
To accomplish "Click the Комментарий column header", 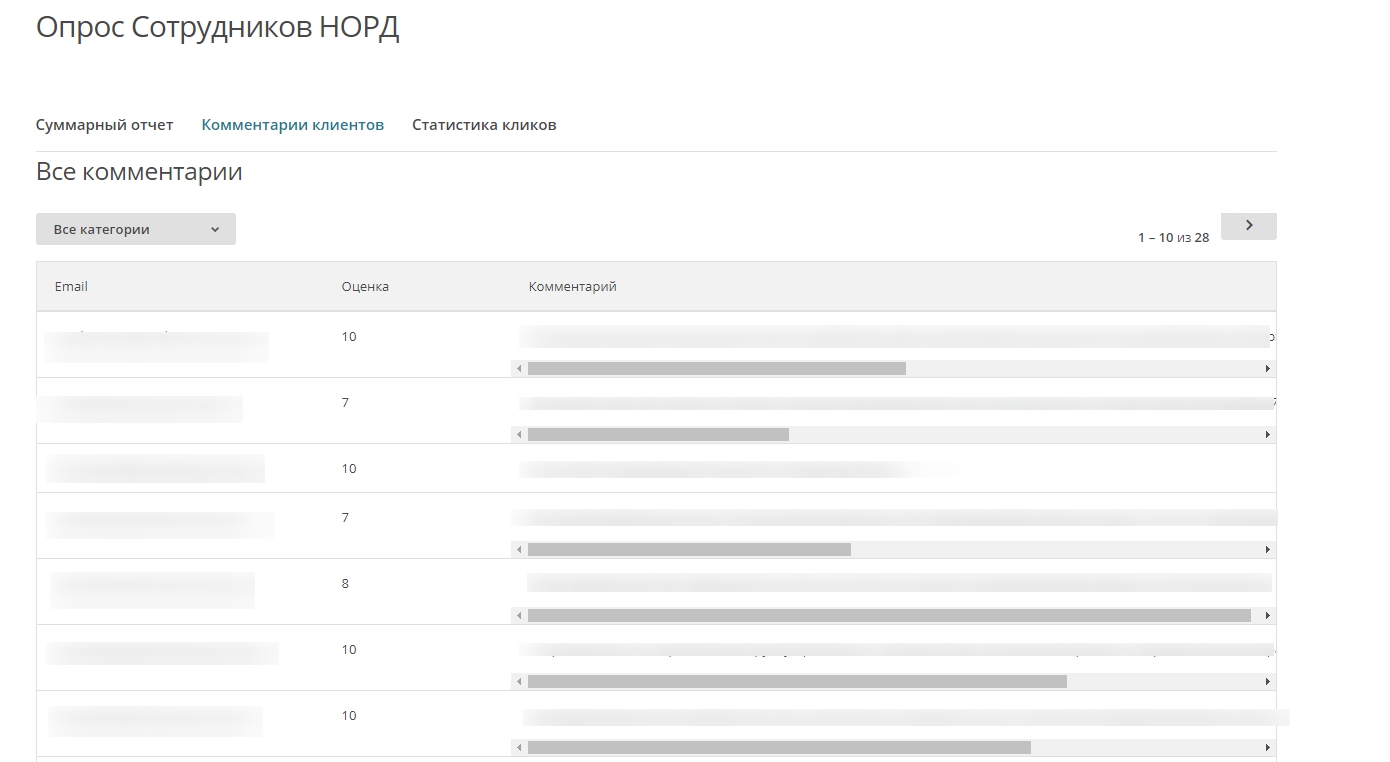I will pos(572,286).
